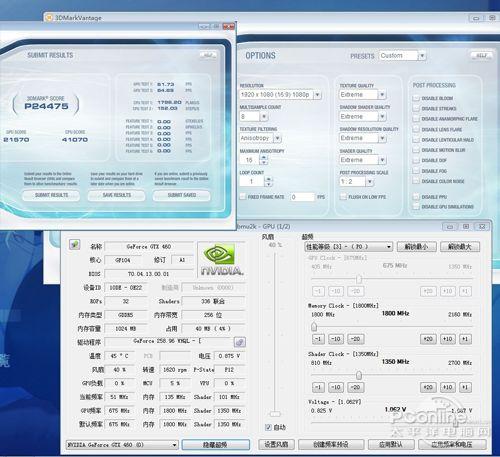
Task: Enable the Disable Anamorphic Flare checkbox
Action: coord(416,119)
